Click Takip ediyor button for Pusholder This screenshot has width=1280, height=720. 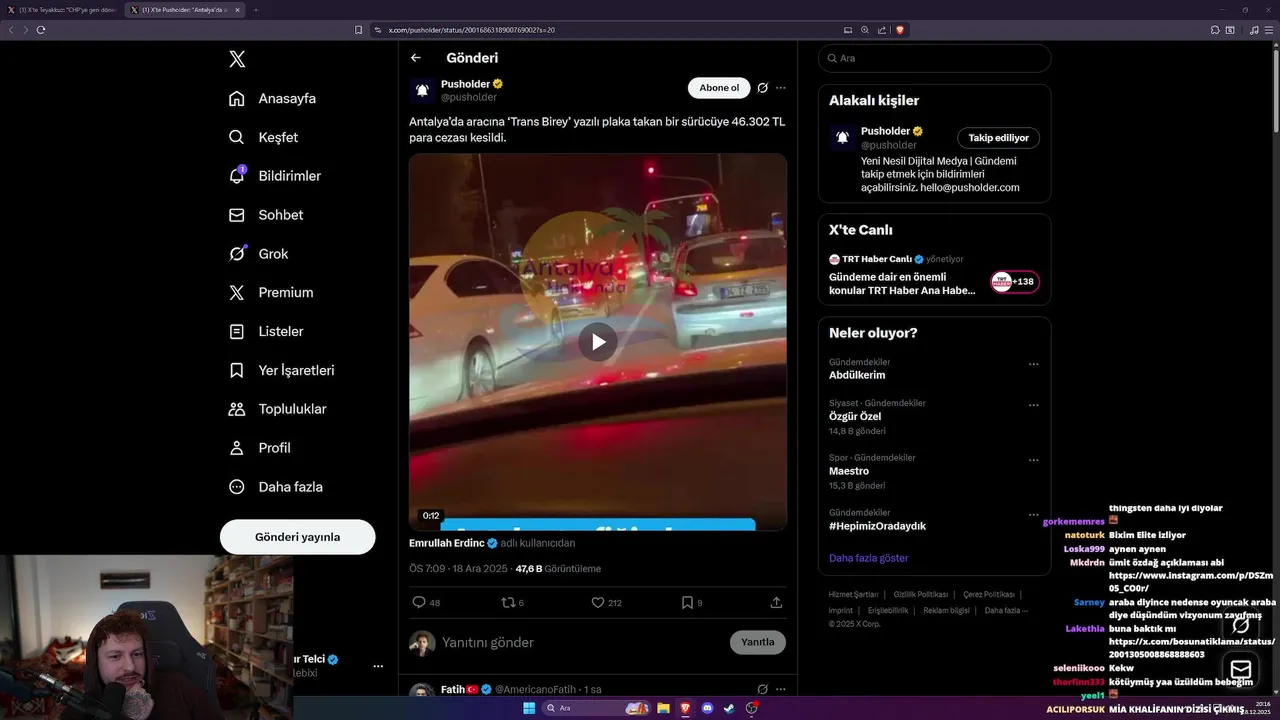point(998,138)
